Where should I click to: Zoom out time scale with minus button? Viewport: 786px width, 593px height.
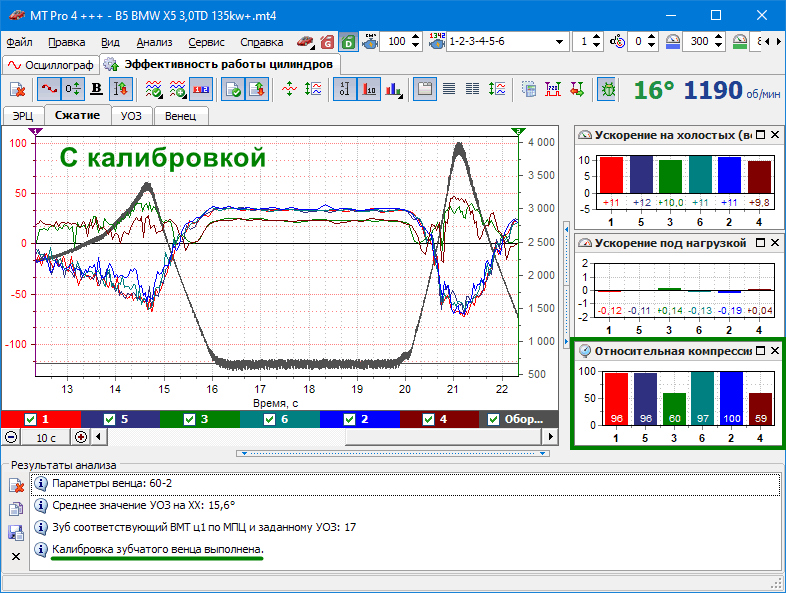click(11, 437)
